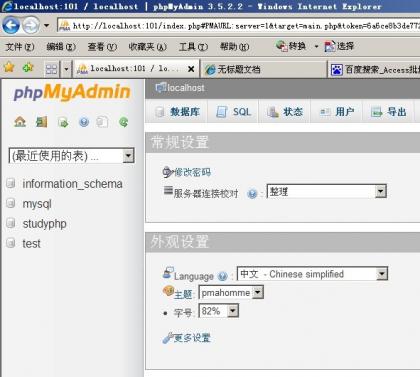Open the recently used tables dropdown
This screenshot has width=420, height=377.
pos(71,156)
